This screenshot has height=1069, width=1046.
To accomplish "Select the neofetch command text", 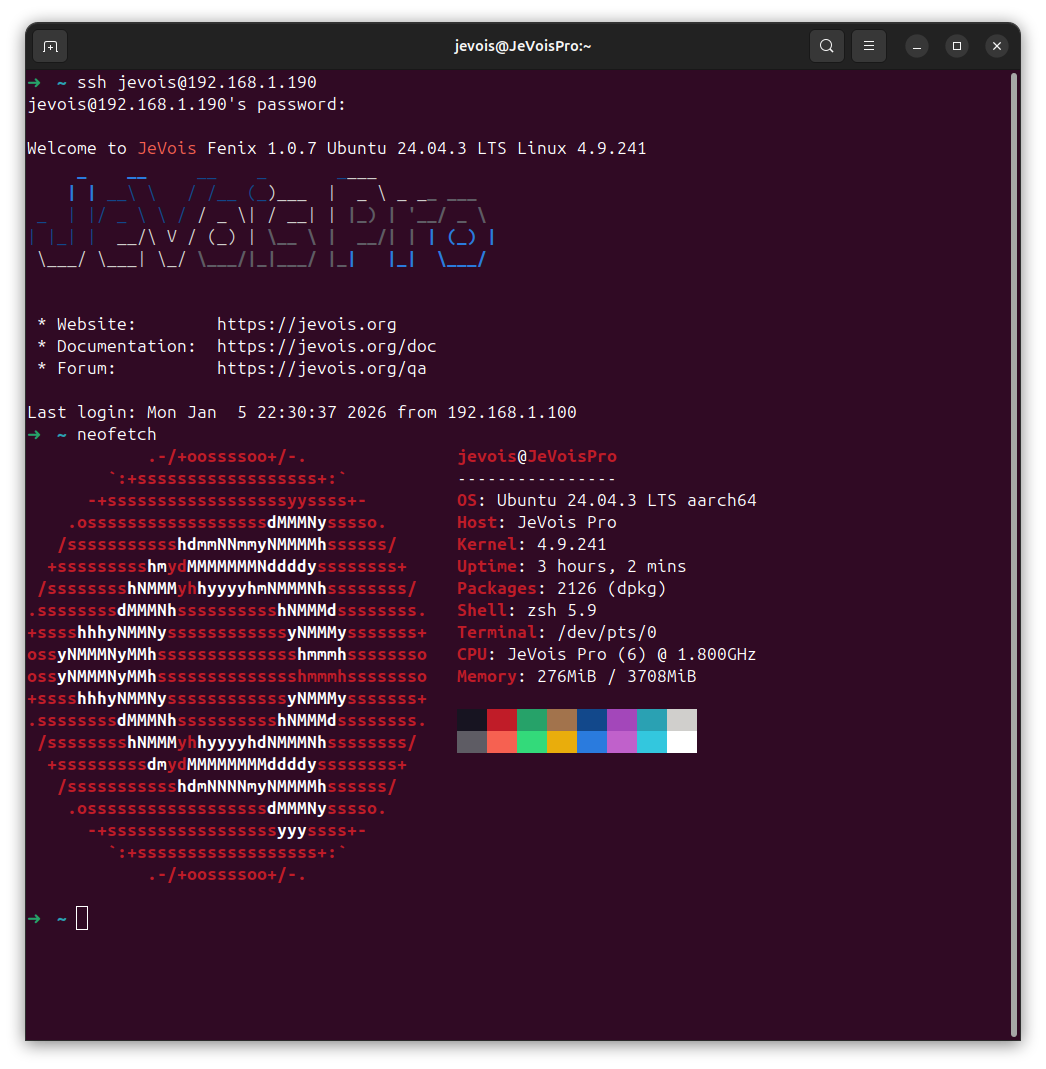I will [116, 434].
